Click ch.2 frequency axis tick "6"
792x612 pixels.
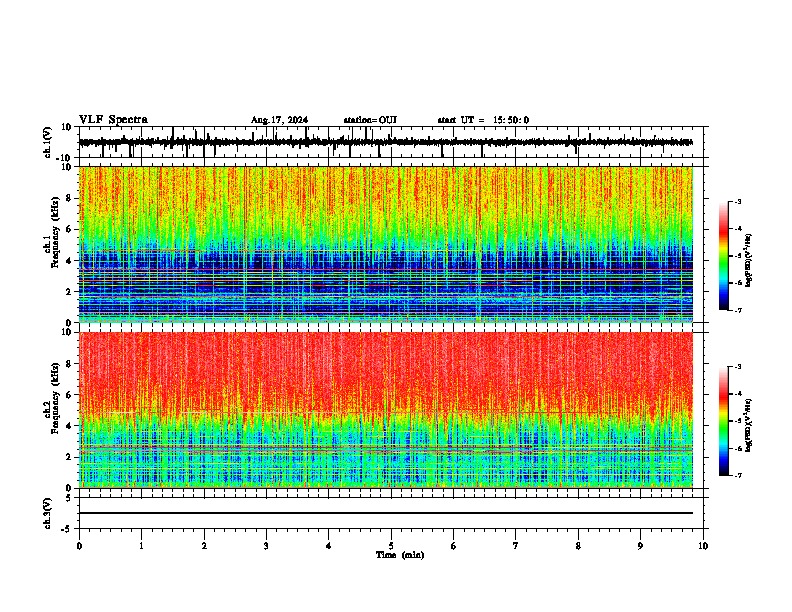pos(70,395)
